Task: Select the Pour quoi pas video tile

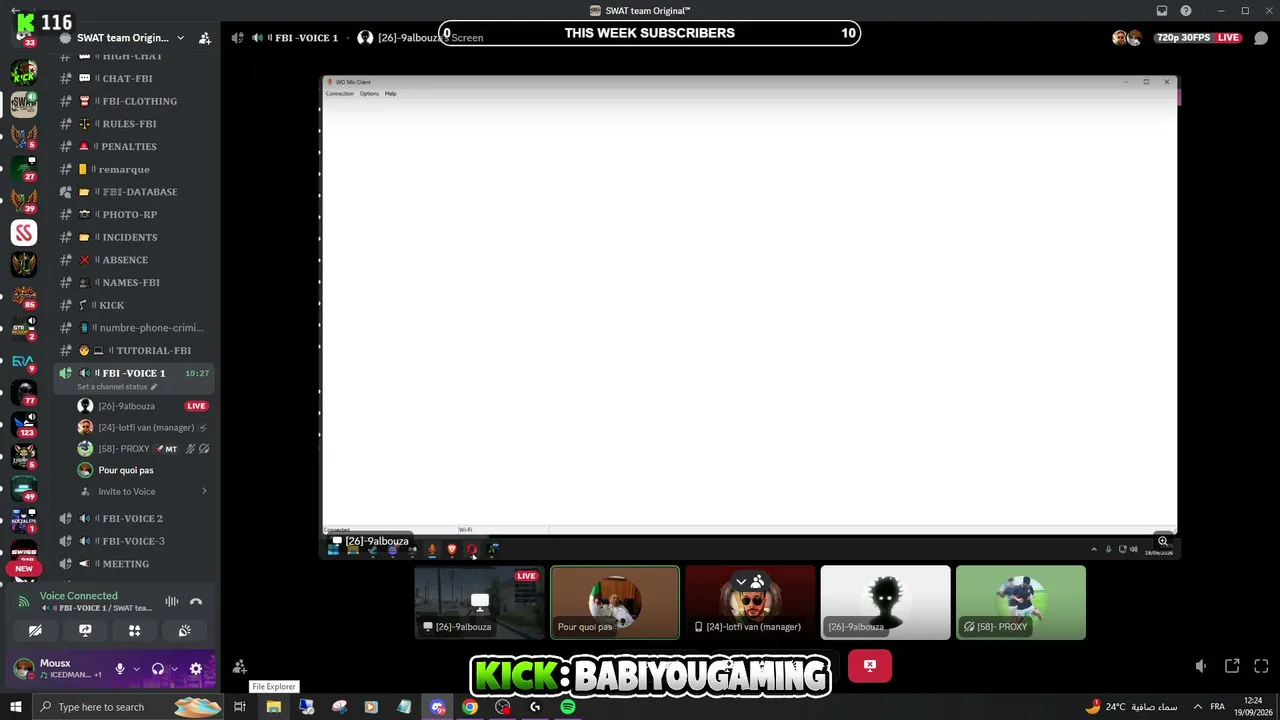Action: (615, 602)
